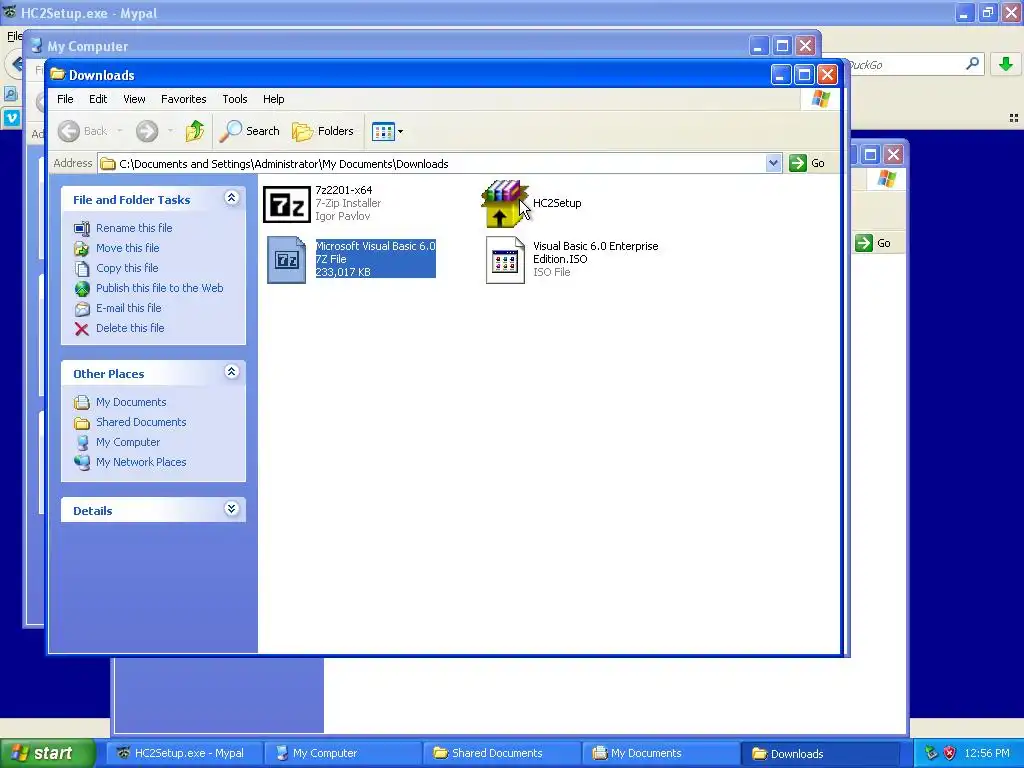The height and width of the screenshot is (768, 1024).
Task: Open the Forward history dropdown arrow
Action: point(170,131)
